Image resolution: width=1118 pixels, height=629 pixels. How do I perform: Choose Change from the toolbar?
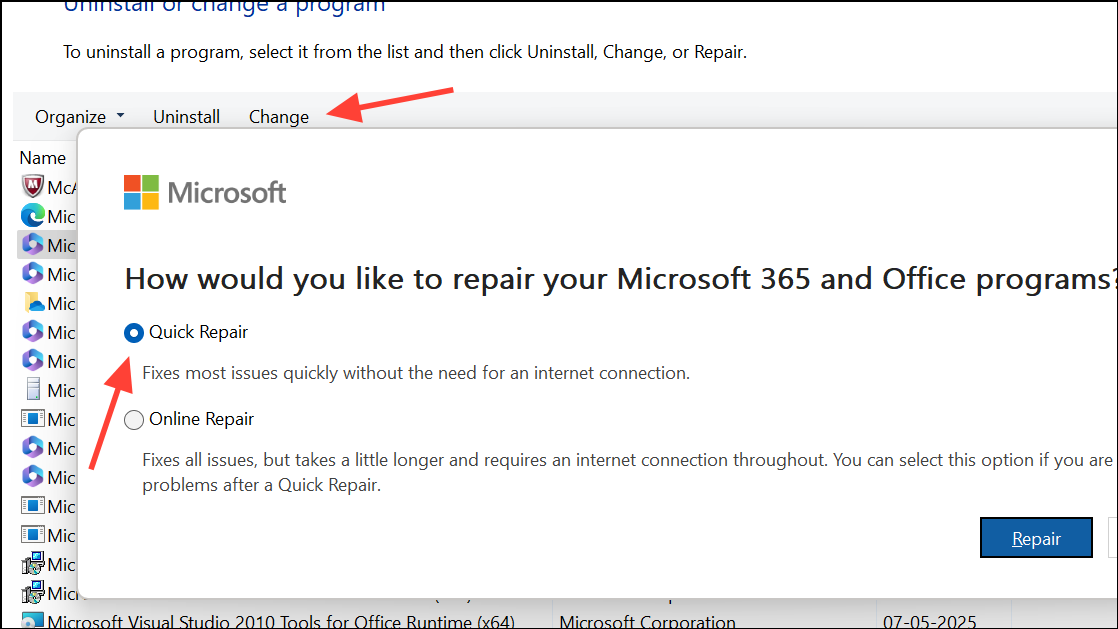(278, 116)
